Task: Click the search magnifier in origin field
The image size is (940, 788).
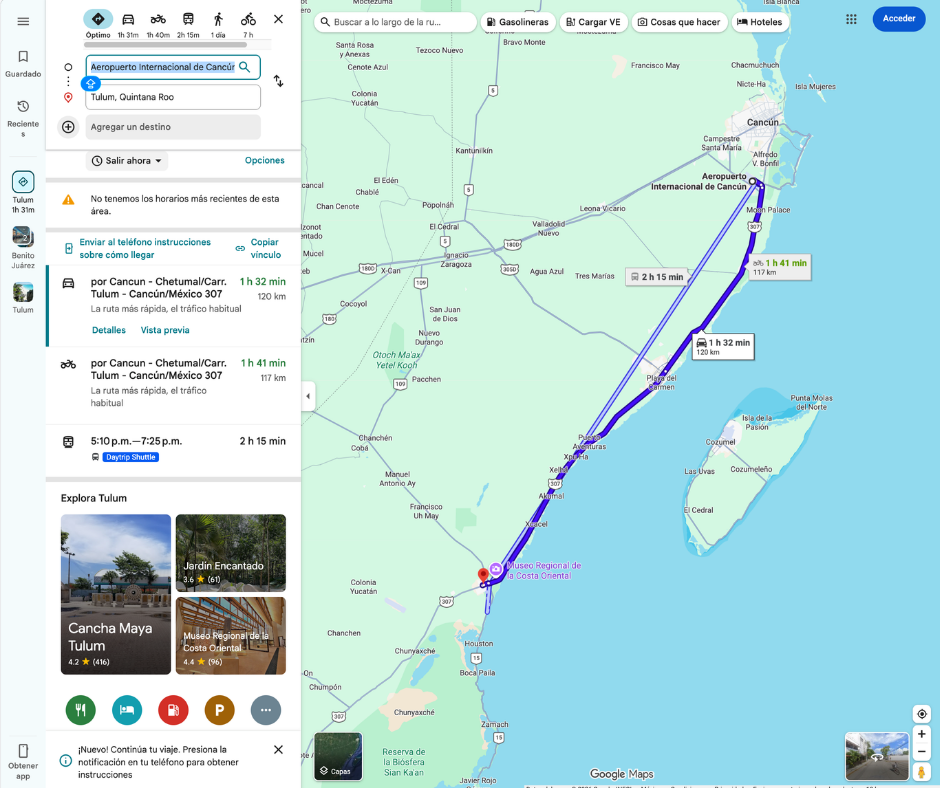Action: coord(245,67)
